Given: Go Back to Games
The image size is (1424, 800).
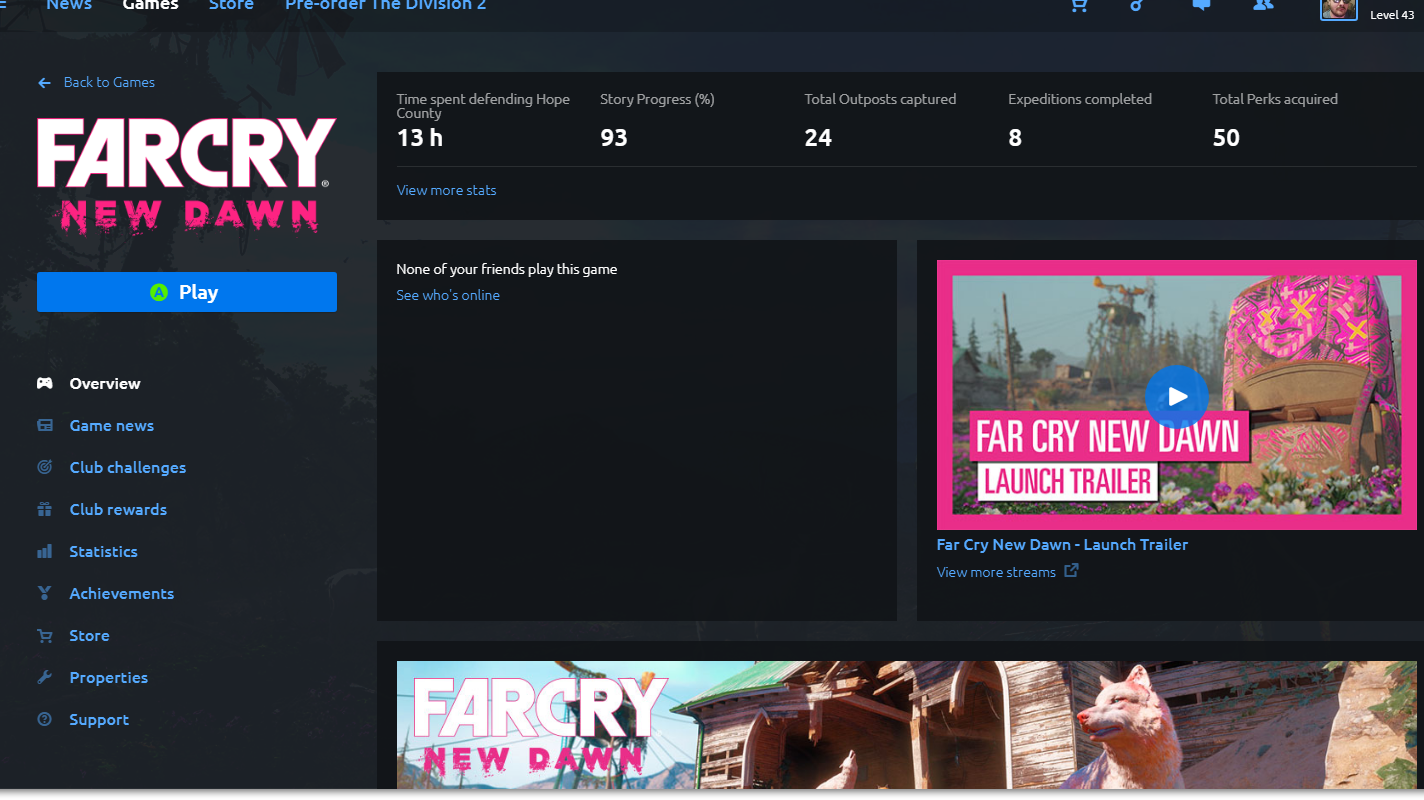Looking at the screenshot, I should click(109, 82).
